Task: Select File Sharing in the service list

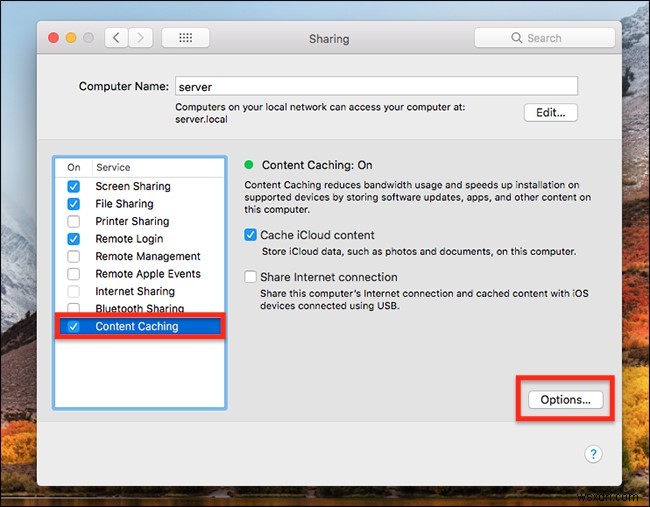Action: click(124, 204)
